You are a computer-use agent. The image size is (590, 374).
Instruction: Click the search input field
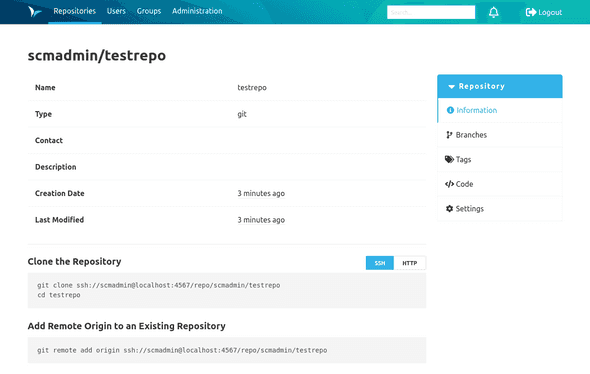pos(431,12)
